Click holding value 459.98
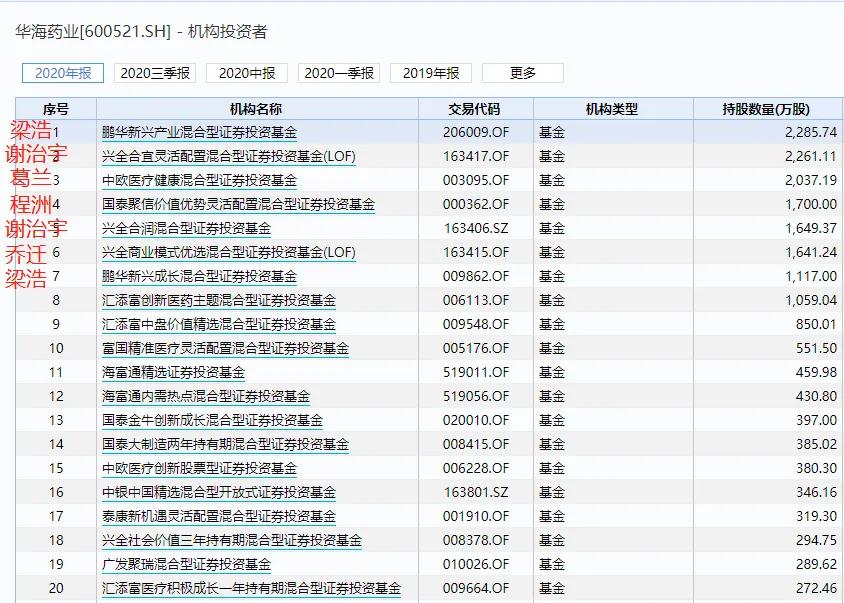Image resolution: width=844 pixels, height=603 pixels. (x=817, y=373)
